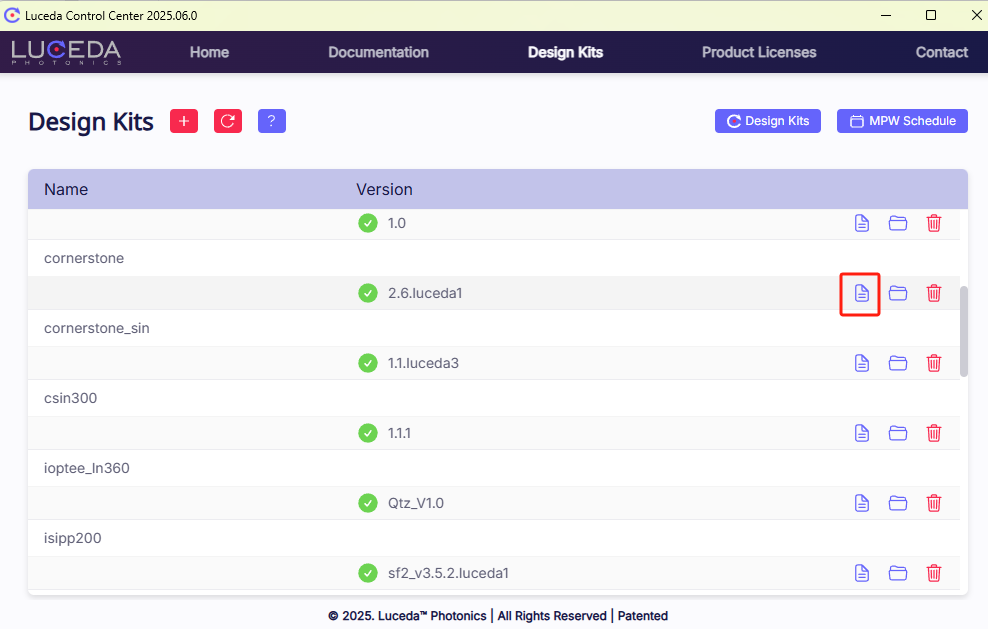Open document icon for cornerstone 2.6.luceda1

861,293
